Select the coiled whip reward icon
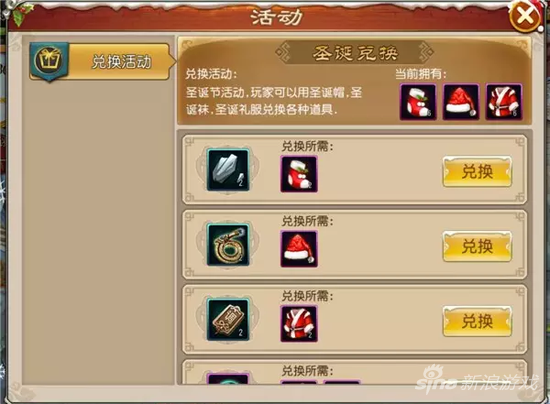The image size is (550, 404). pos(228,245)
